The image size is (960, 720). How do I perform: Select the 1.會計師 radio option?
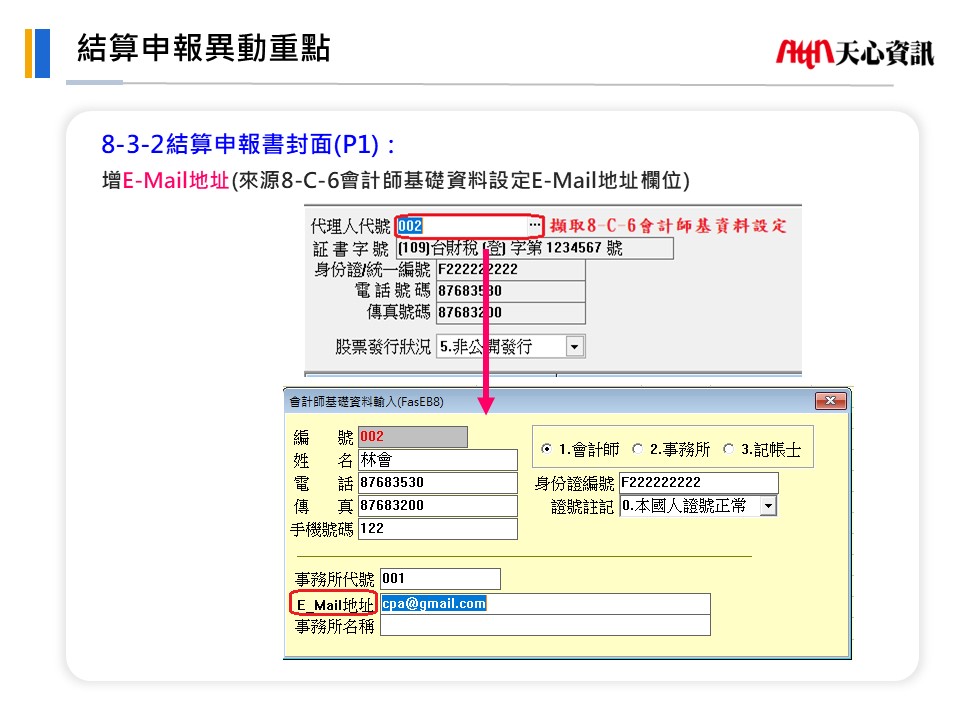pos(547,450)
